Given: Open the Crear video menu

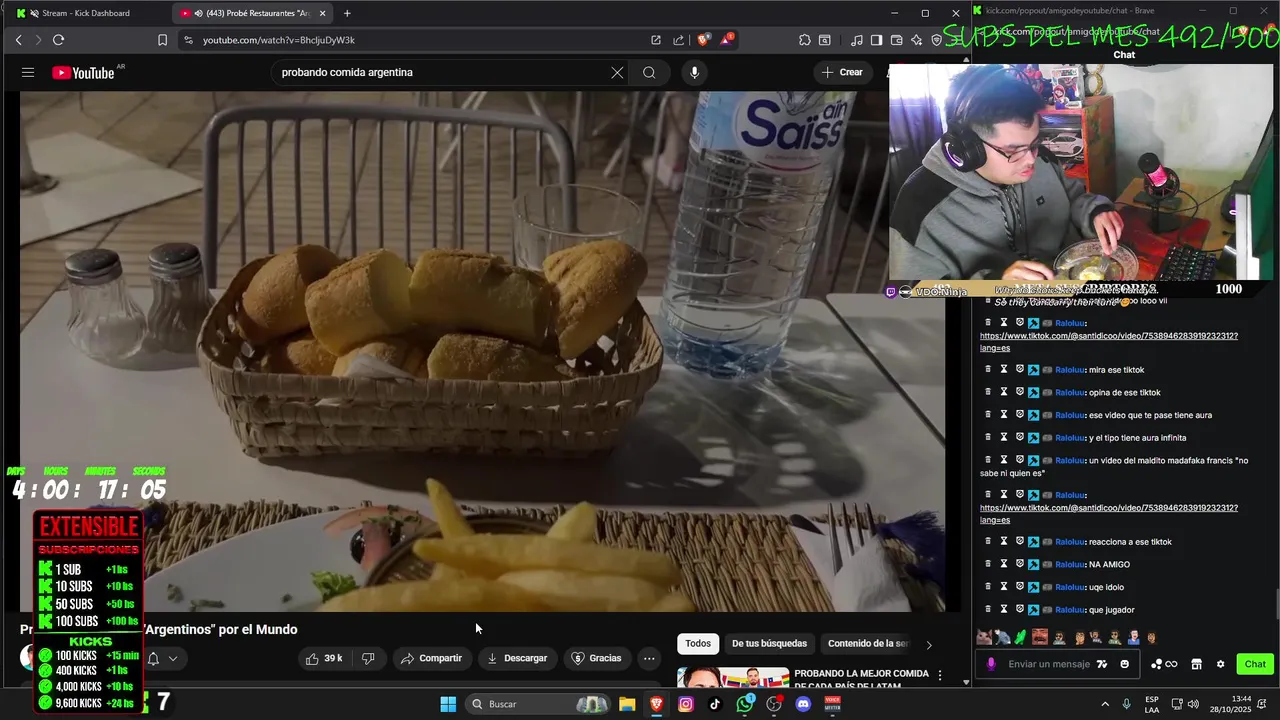Looking at the screenshot, I should pos(842,72).
